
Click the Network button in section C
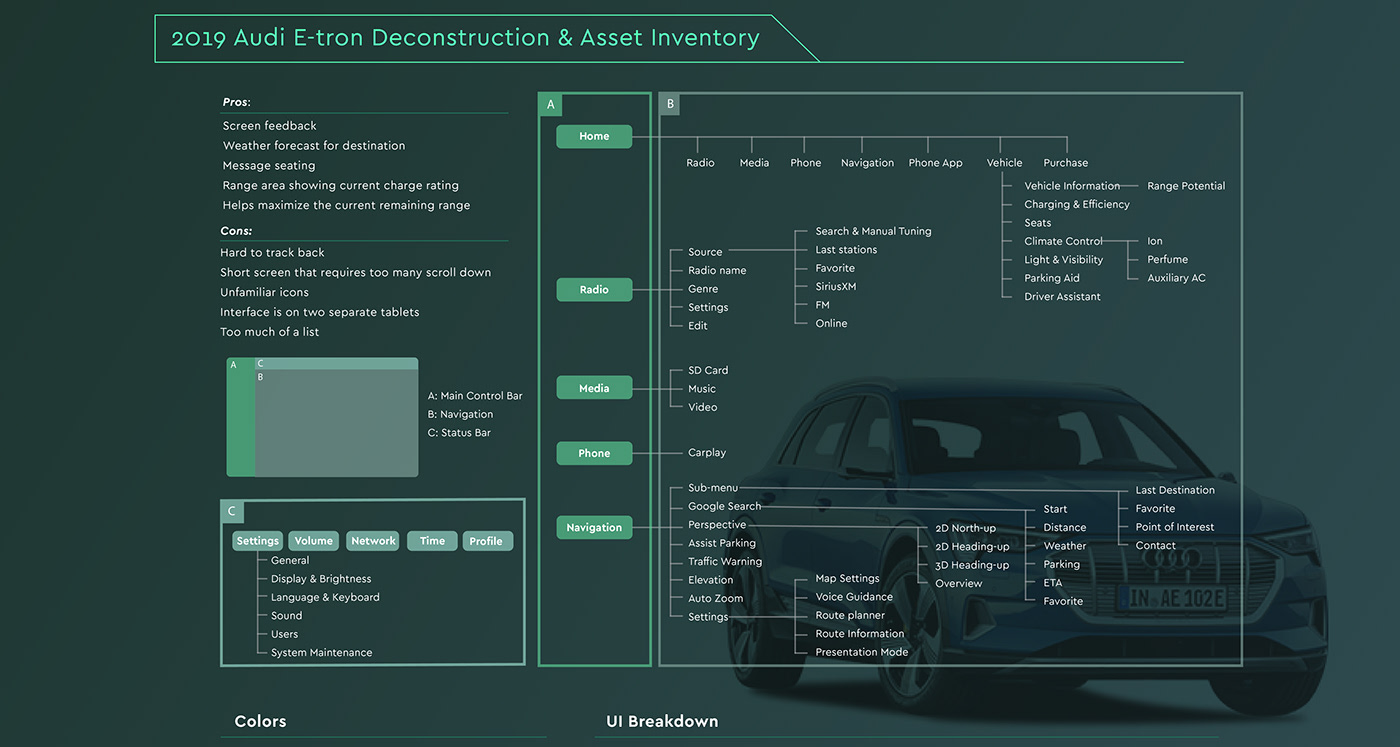pos(373,541)
